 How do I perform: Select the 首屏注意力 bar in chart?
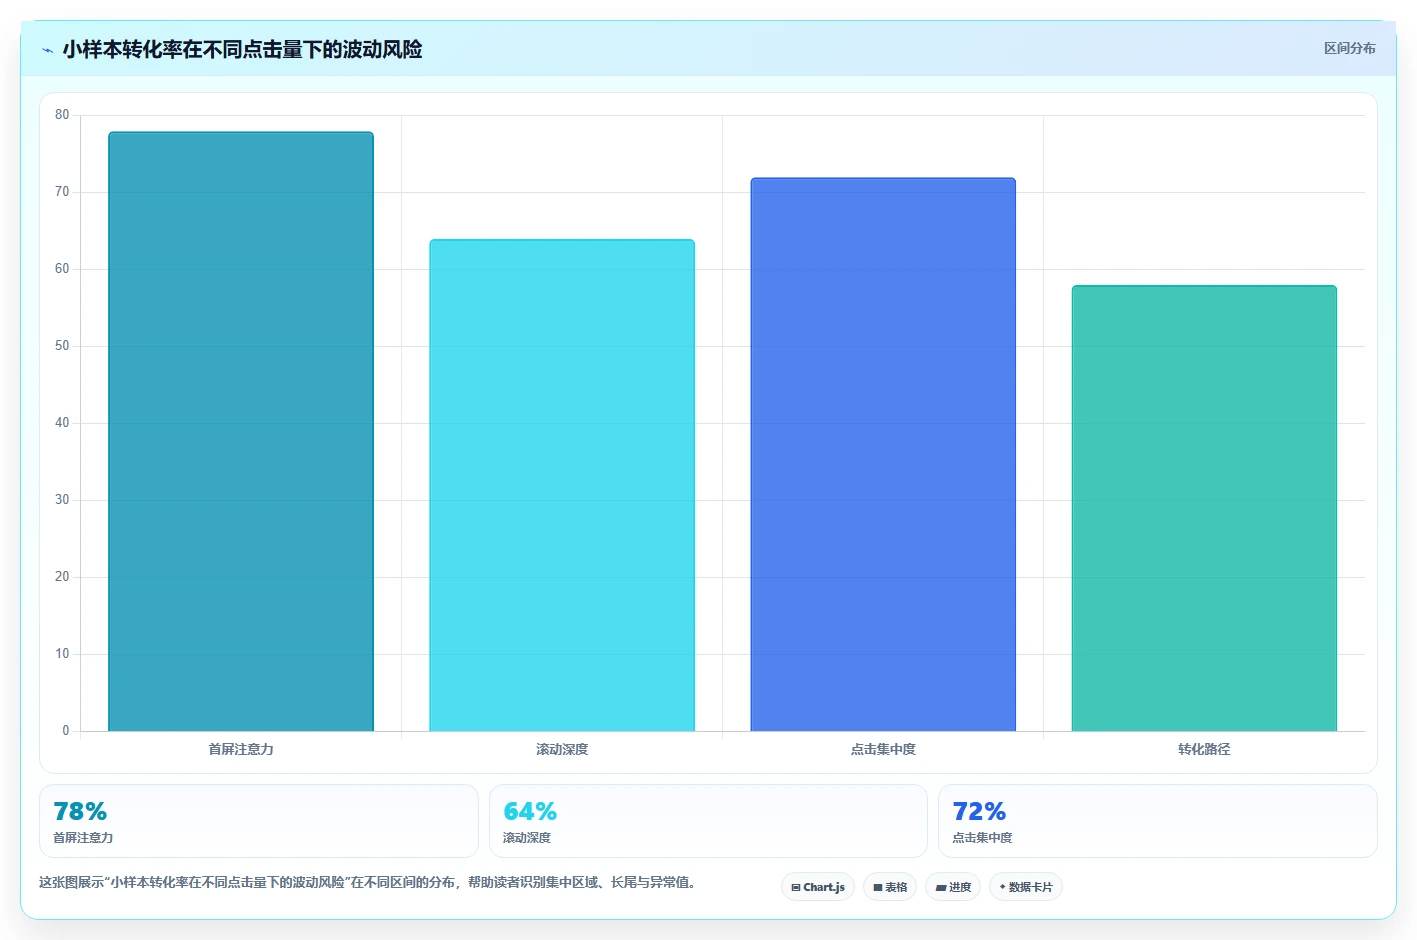pos(241,431)
